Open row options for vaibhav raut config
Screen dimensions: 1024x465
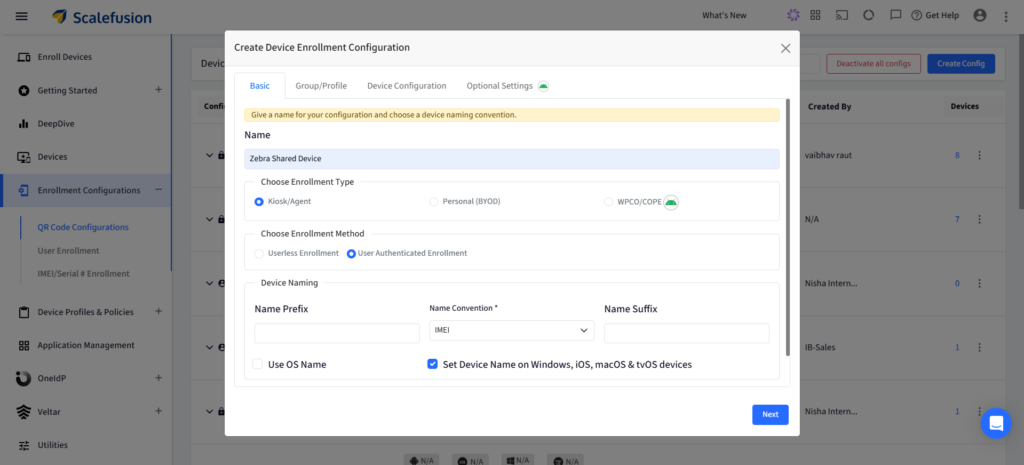pyautogui.click(x=979, y=155)
